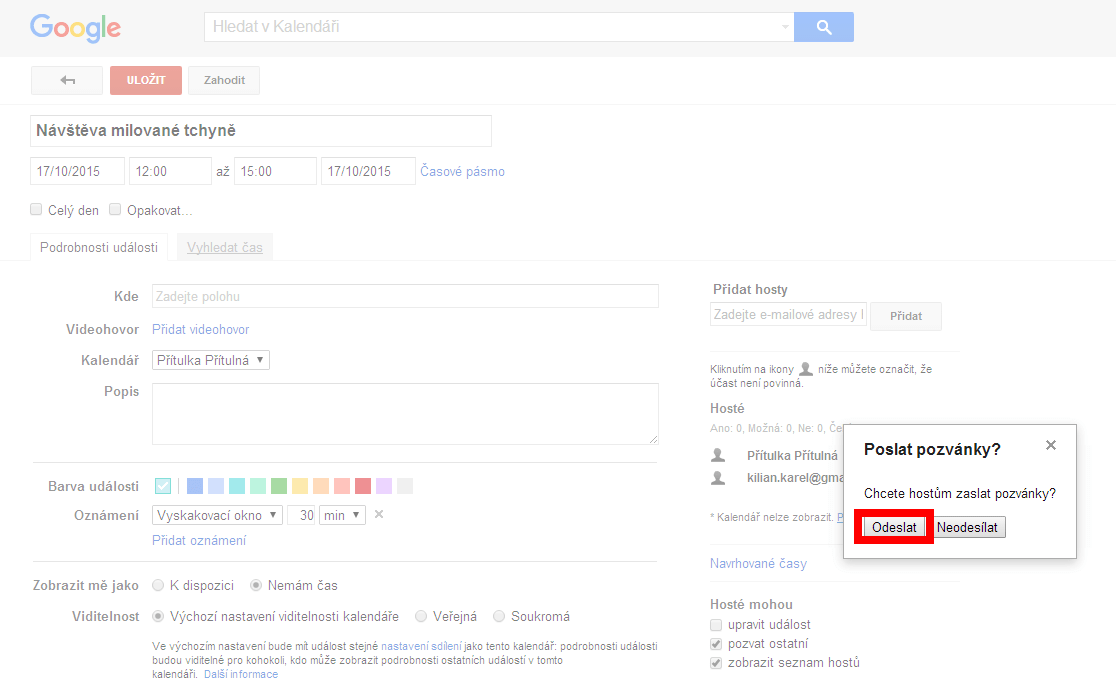Click the Přidat videohovor link

coord(201,329)
